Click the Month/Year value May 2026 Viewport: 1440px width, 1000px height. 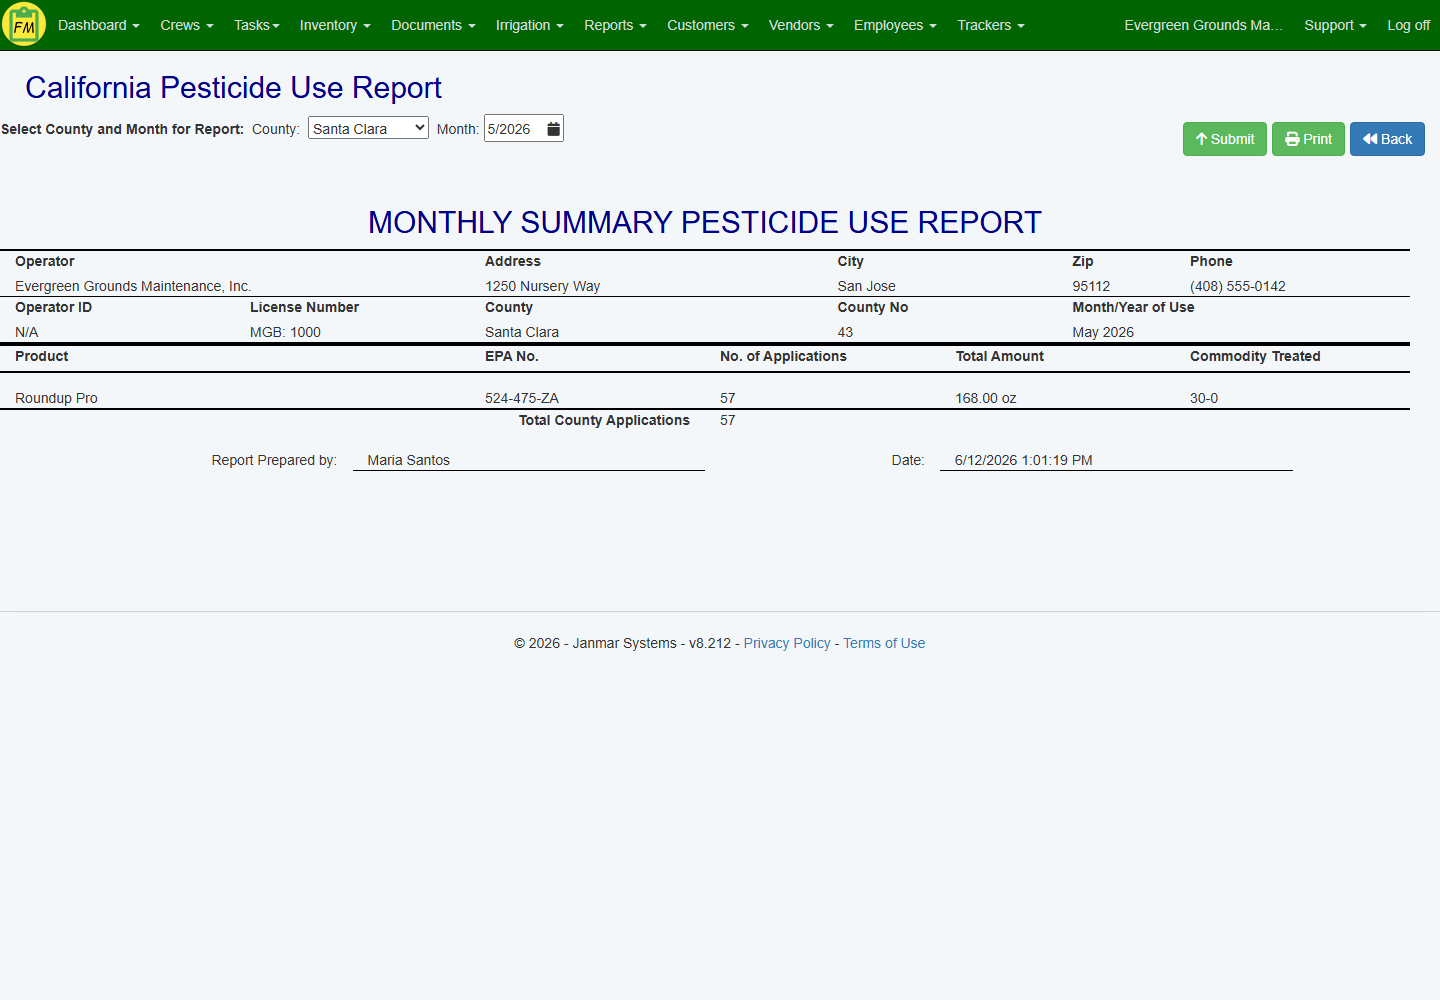[1103, 332]
